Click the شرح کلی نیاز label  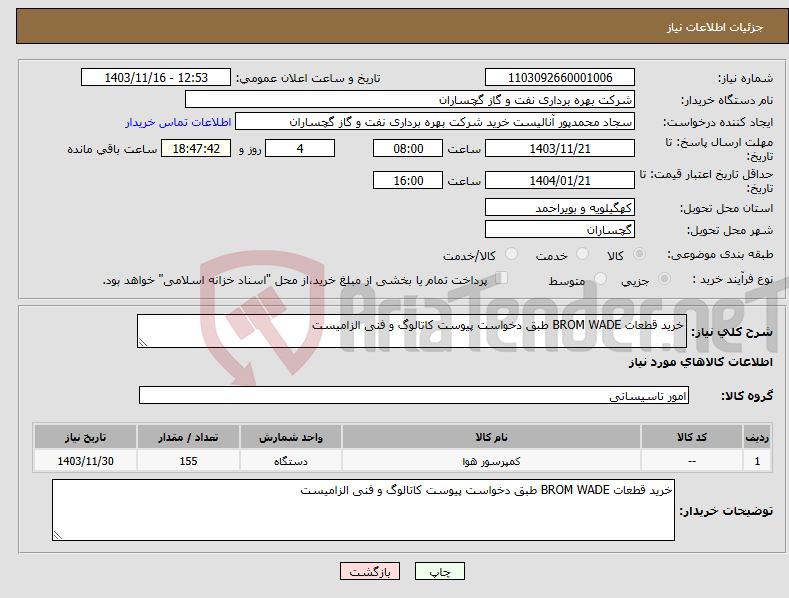[732, 332]
